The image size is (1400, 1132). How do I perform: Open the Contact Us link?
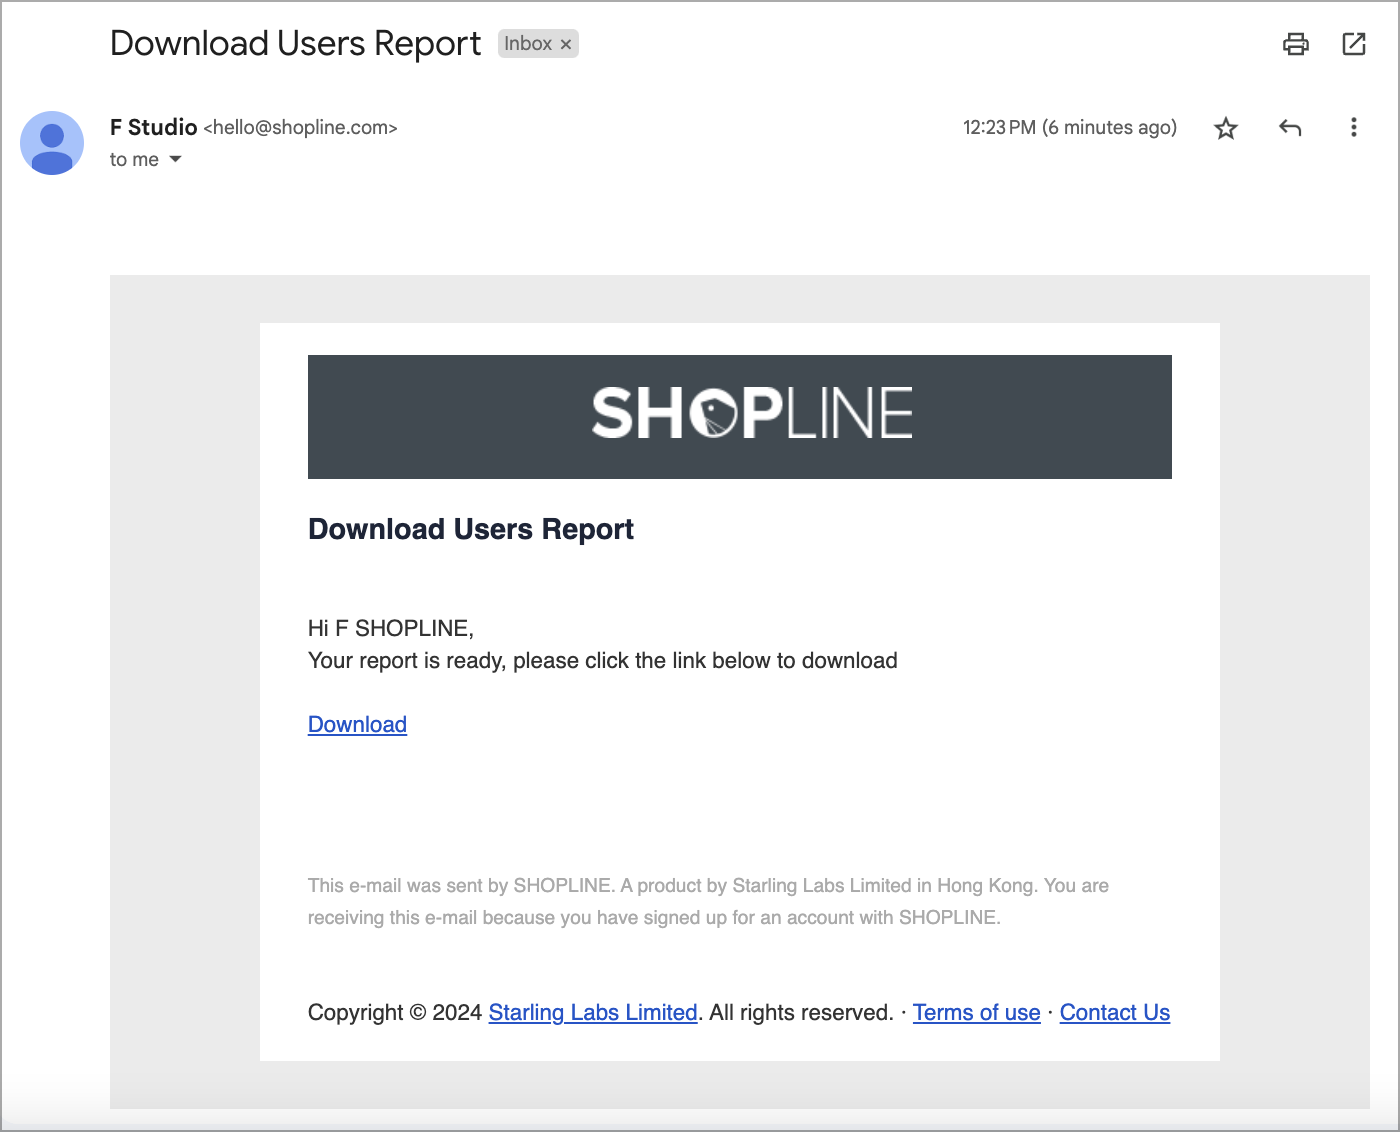coord(1114,1012)
